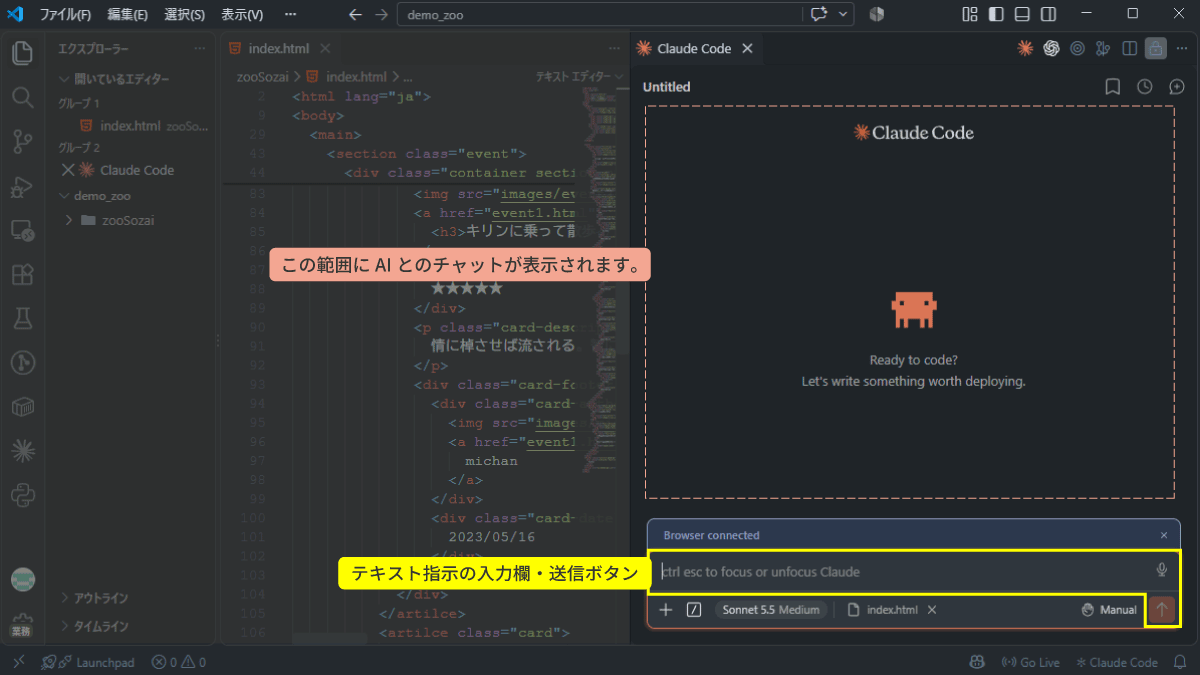Open the Source Control view

coord(22,141)
